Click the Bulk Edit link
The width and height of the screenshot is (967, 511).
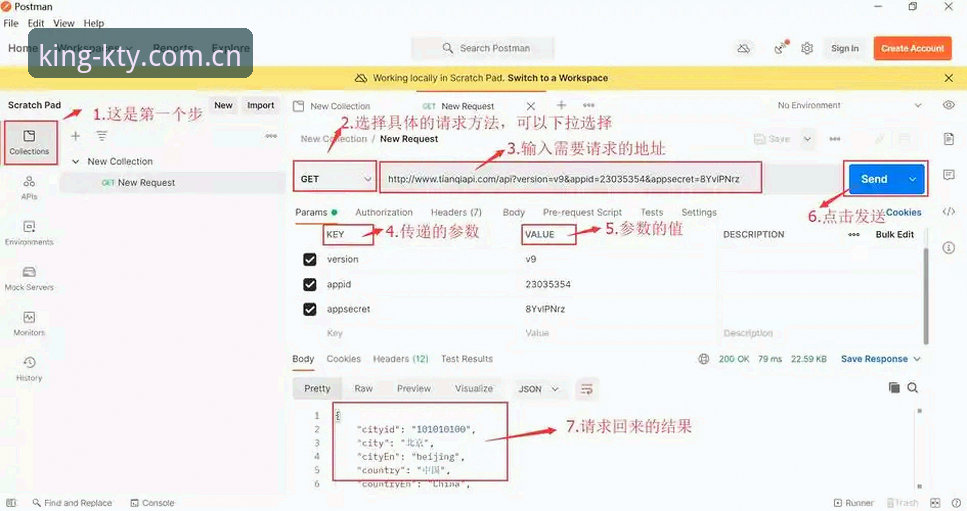[x=894, y=234]
